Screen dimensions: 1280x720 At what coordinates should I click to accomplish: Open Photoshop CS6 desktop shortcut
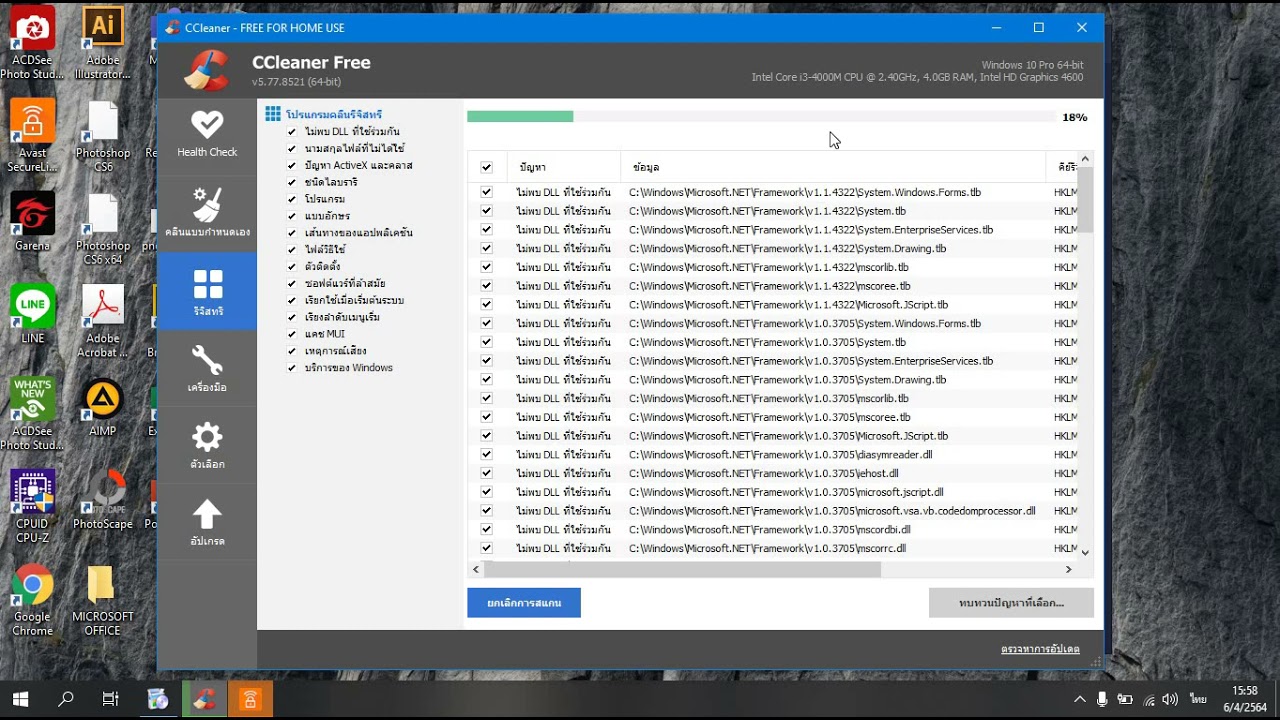point(102,137)
